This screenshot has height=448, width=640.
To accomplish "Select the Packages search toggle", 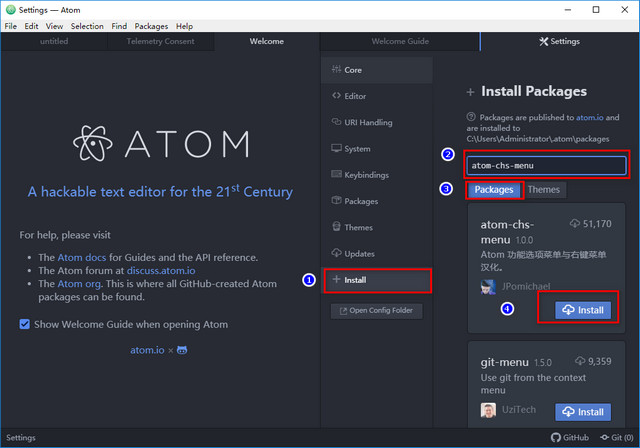I will (x=494, y=190).
